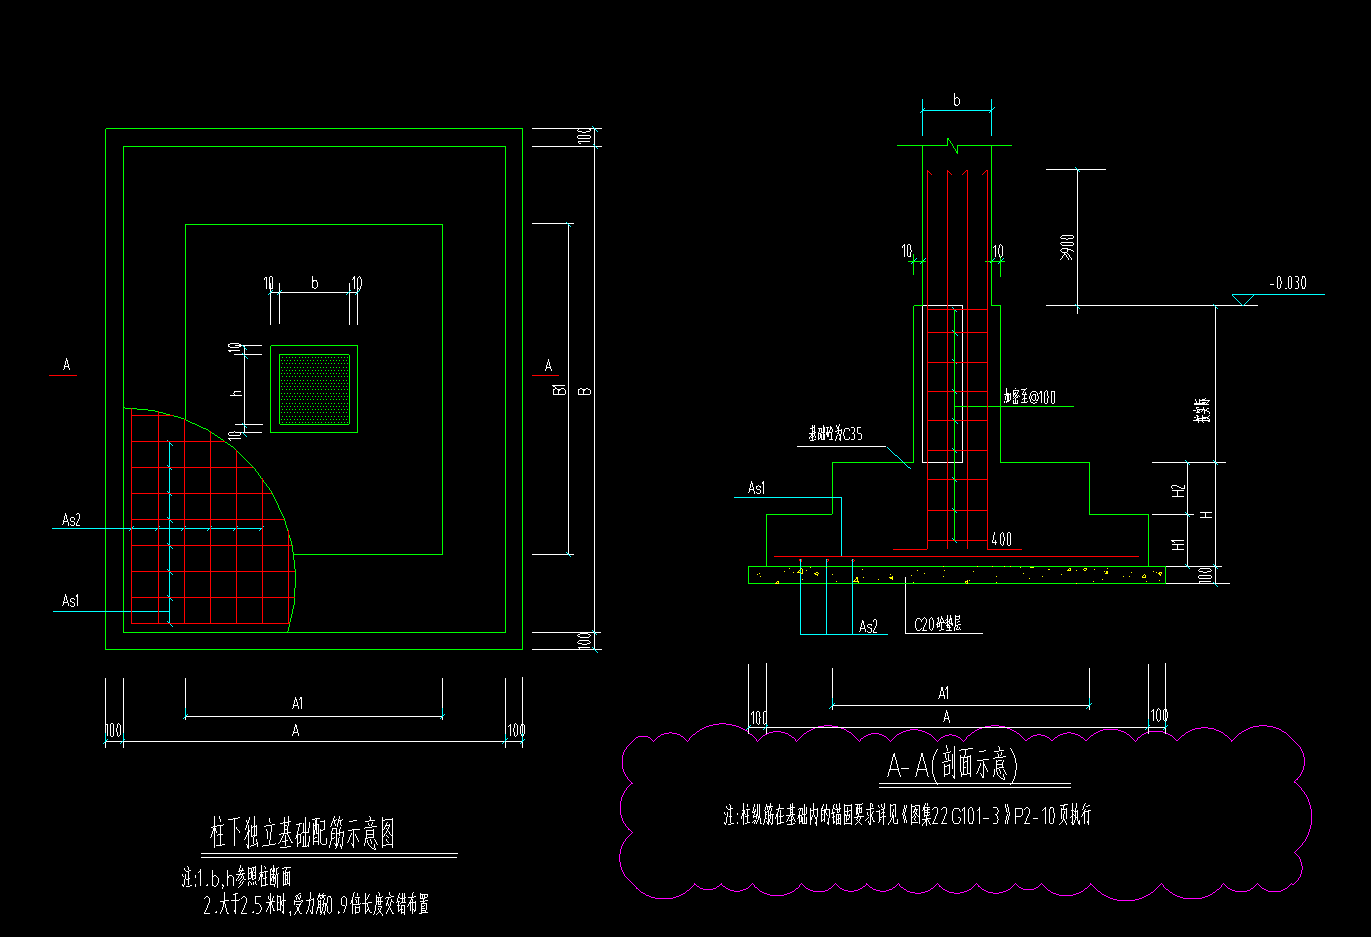Click the title 柱下独立基础配筋示意图
1371x937 pixels.
point(303,832)
